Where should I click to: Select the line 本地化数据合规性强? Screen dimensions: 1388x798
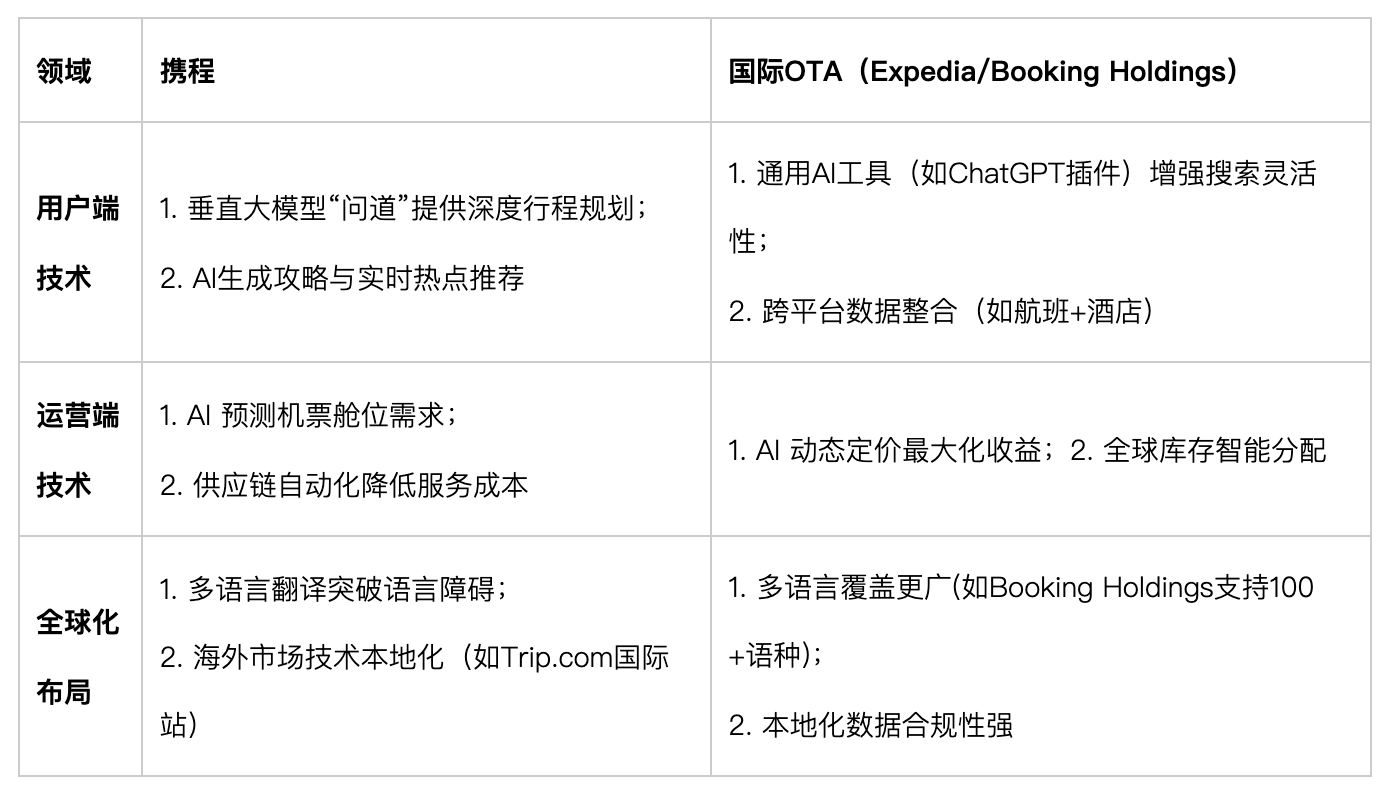871,726
